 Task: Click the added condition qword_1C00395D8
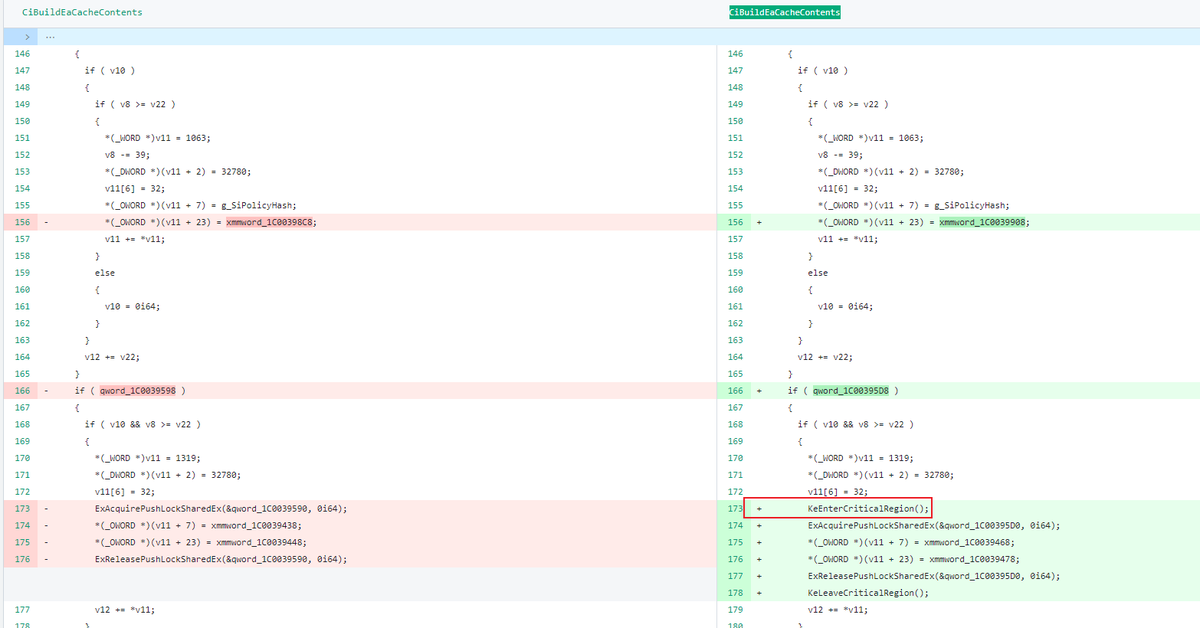850,390
